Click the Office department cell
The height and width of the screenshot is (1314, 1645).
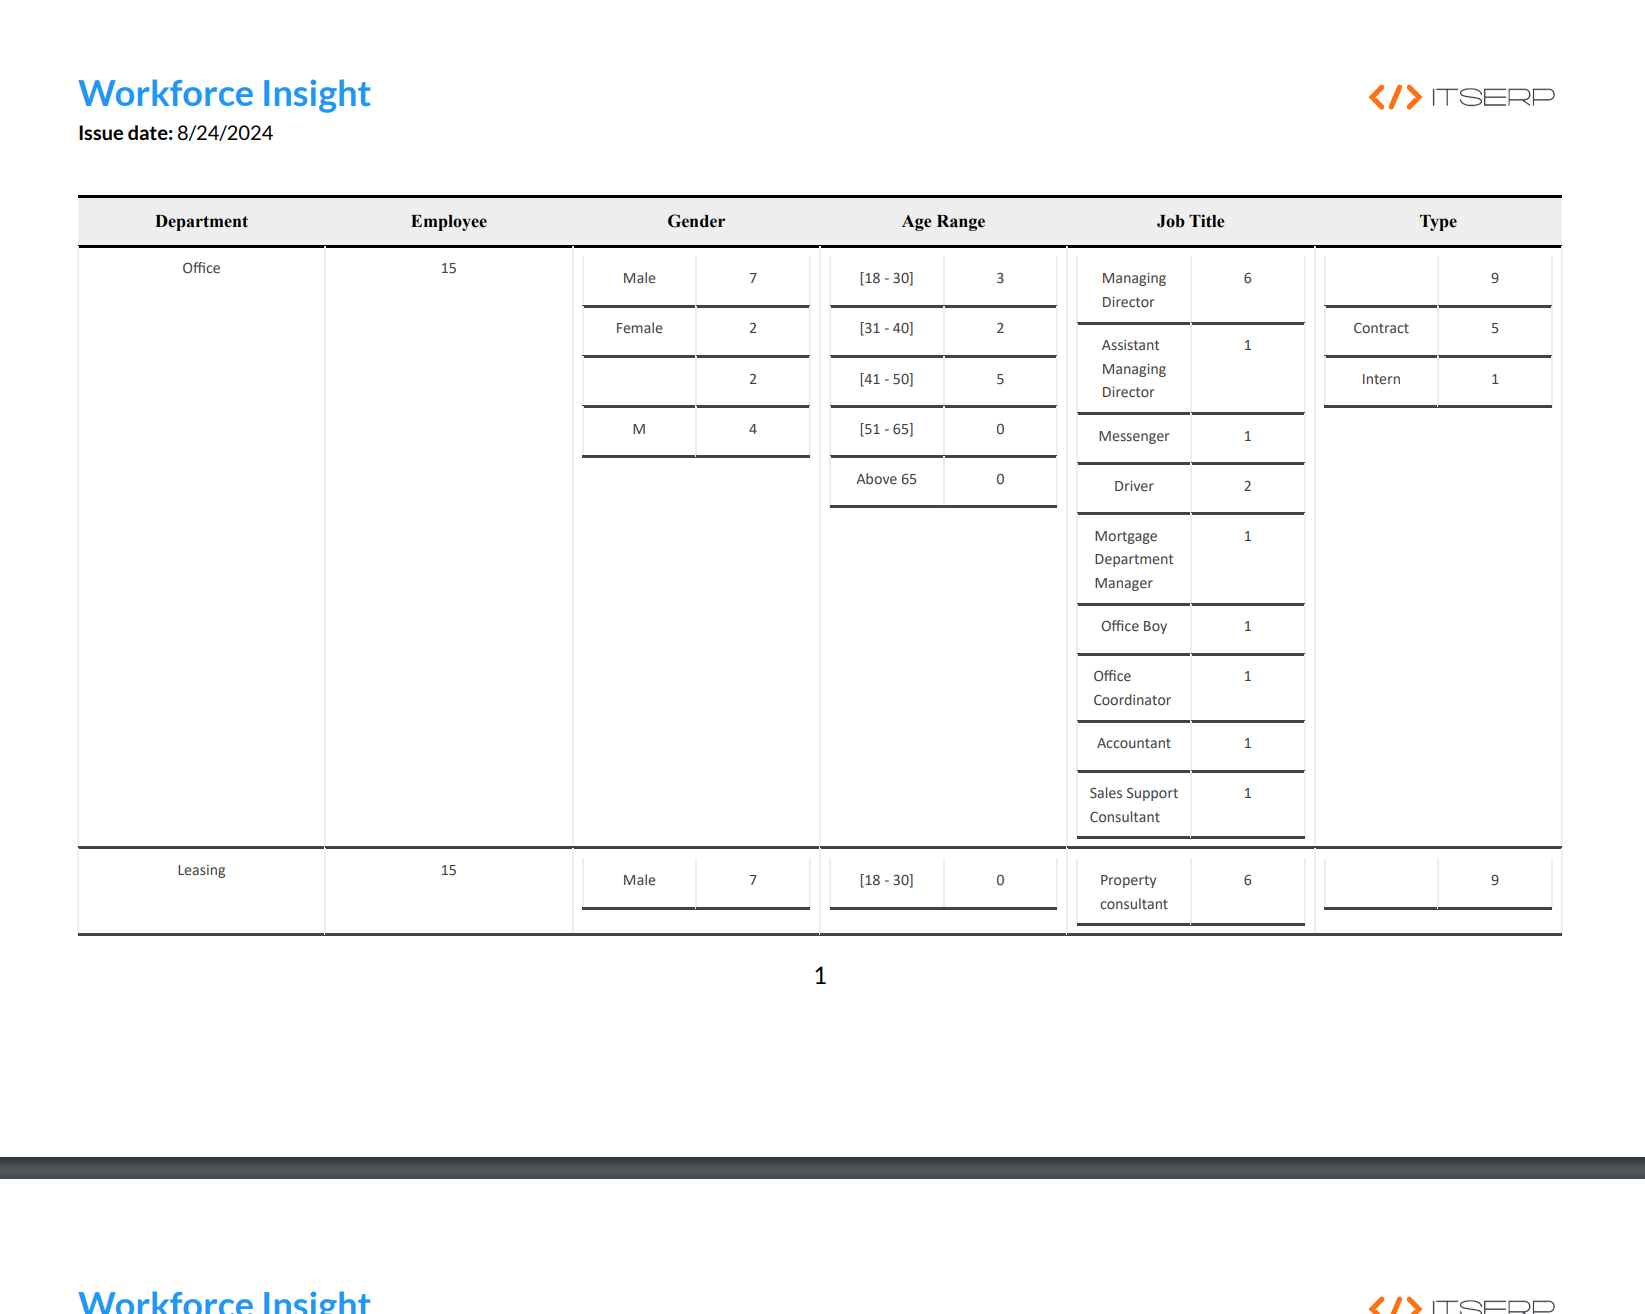tap(200, 267)
